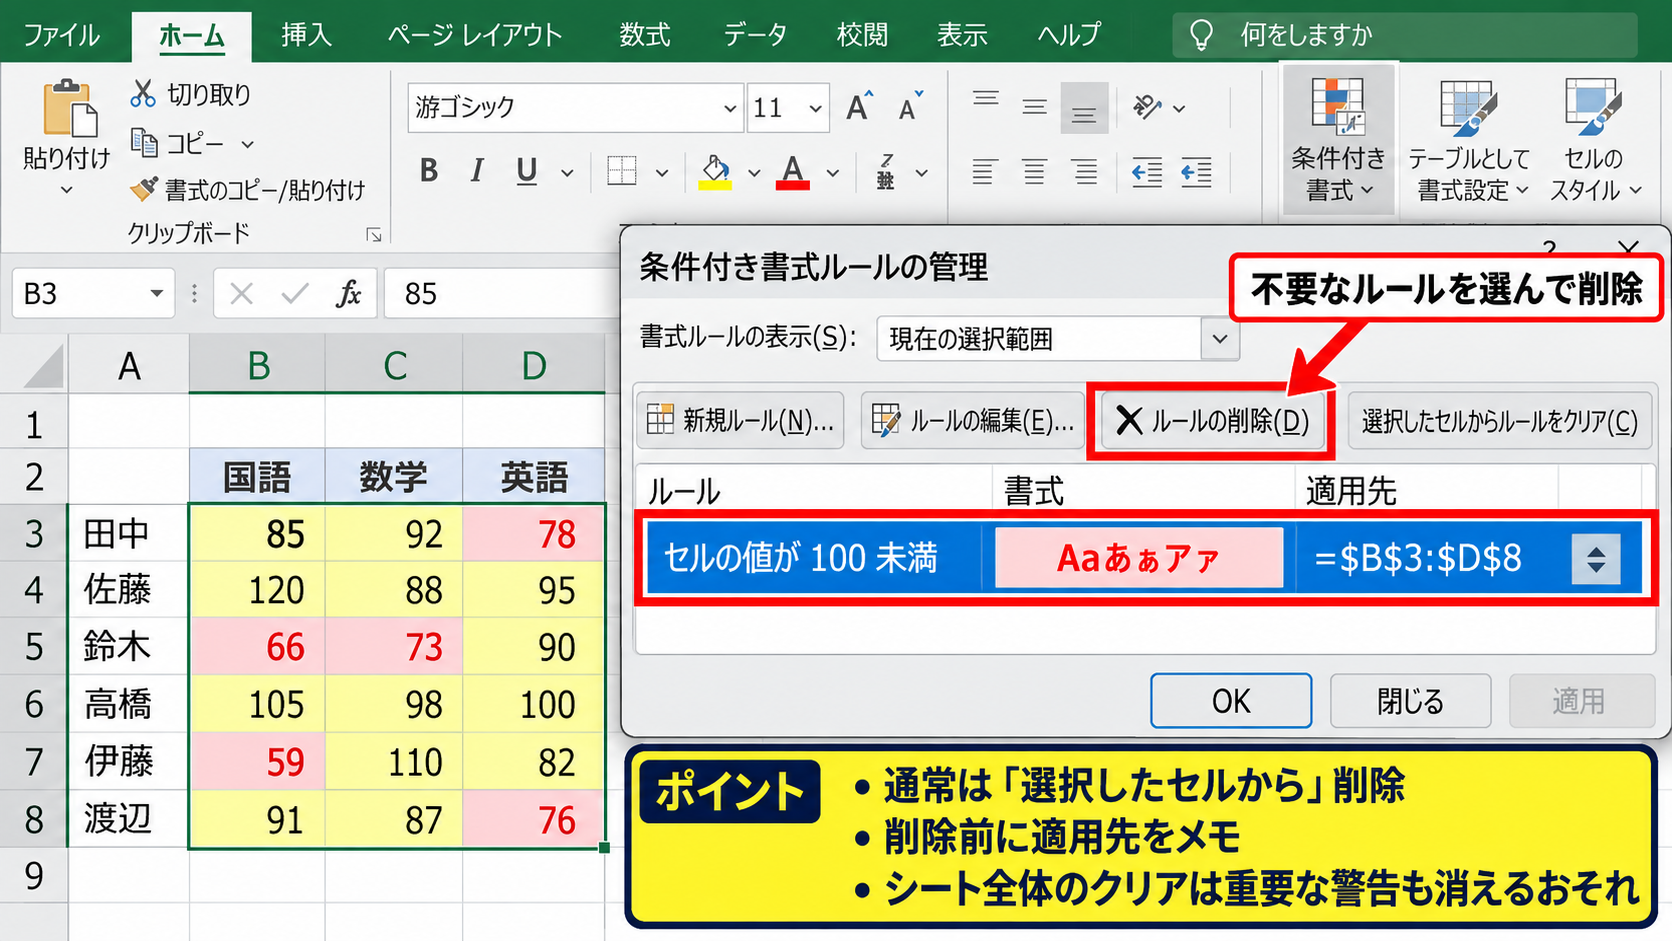Switch to the データ tab

pyautogui.click(x=755, y=35)
